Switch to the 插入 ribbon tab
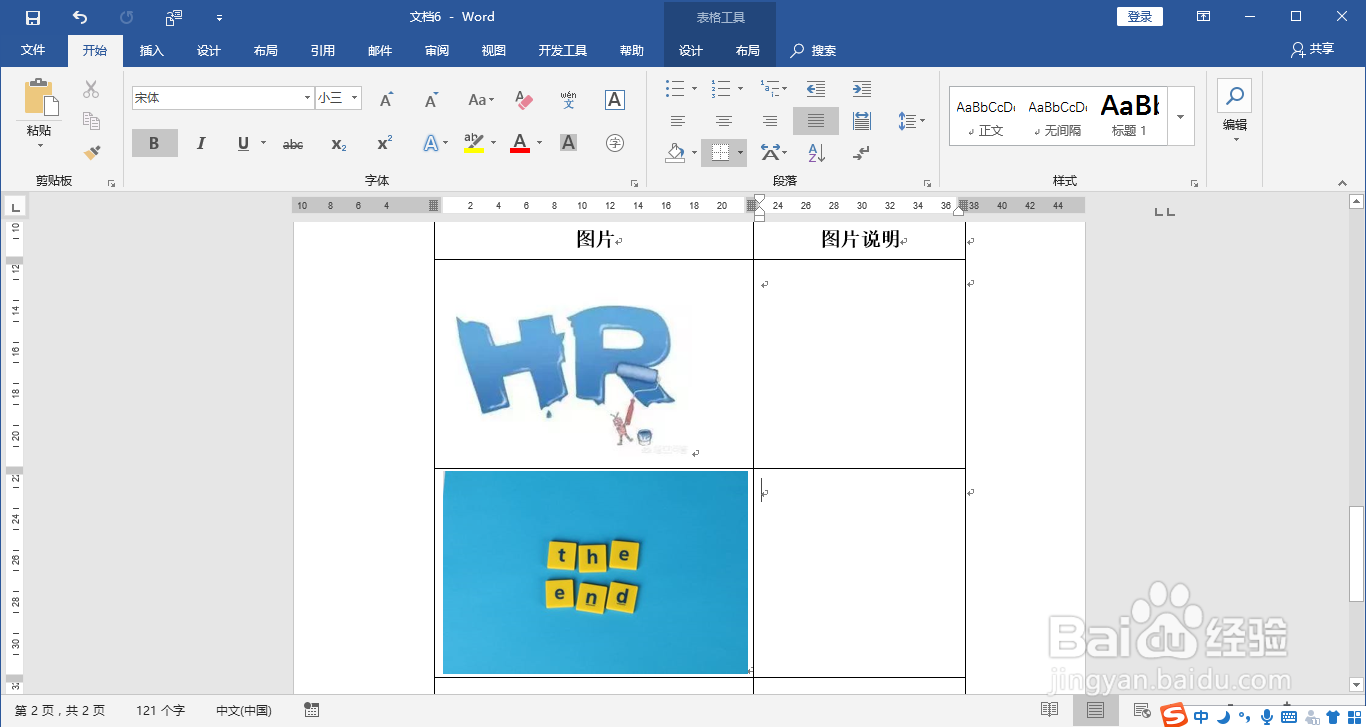1366x727 pixels. (x=152, y=50)
